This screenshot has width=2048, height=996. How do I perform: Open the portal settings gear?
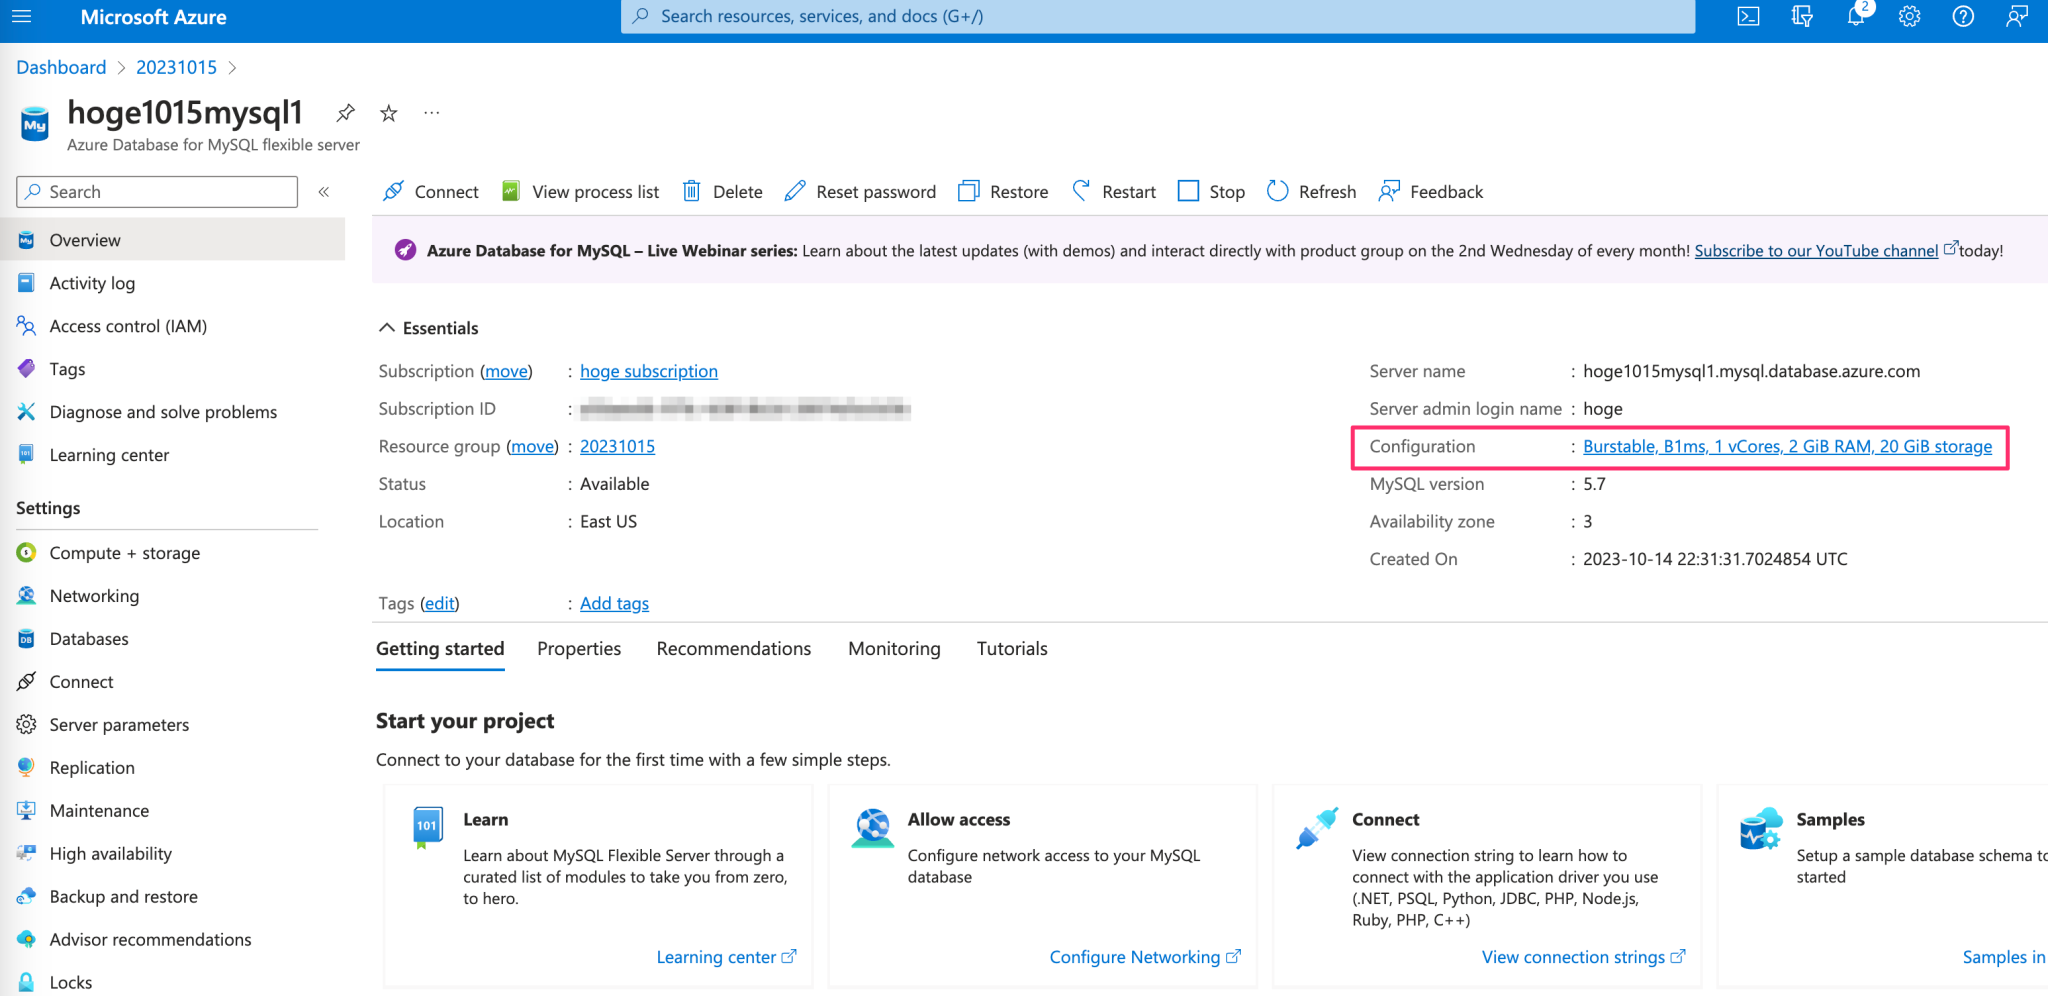pyautogui.click(x=1909, y=16)
